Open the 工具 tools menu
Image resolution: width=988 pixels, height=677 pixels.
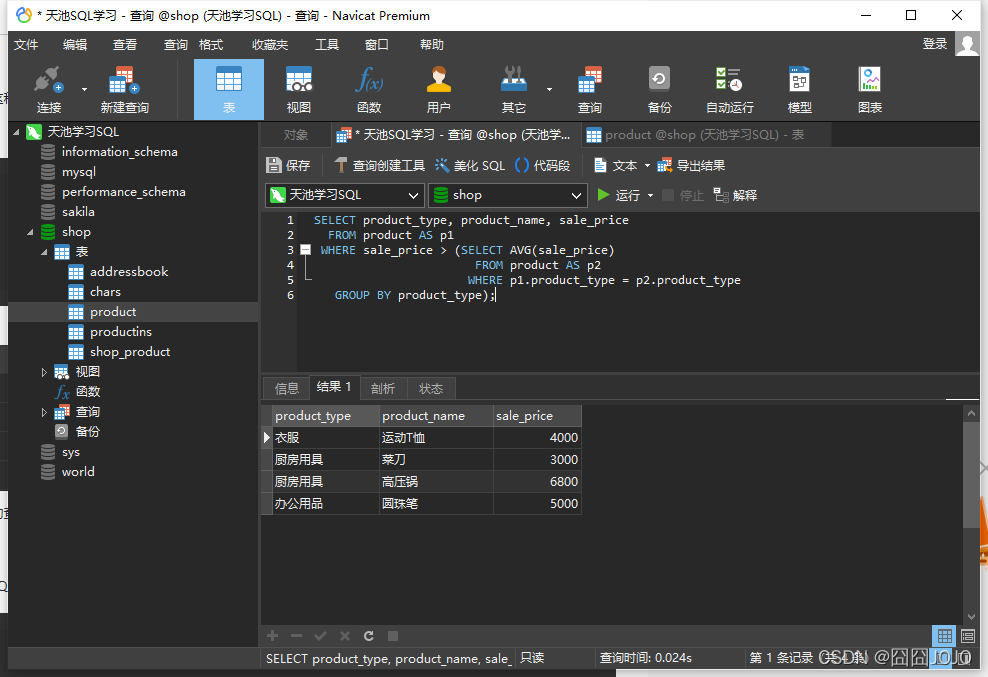click(327, 45)
